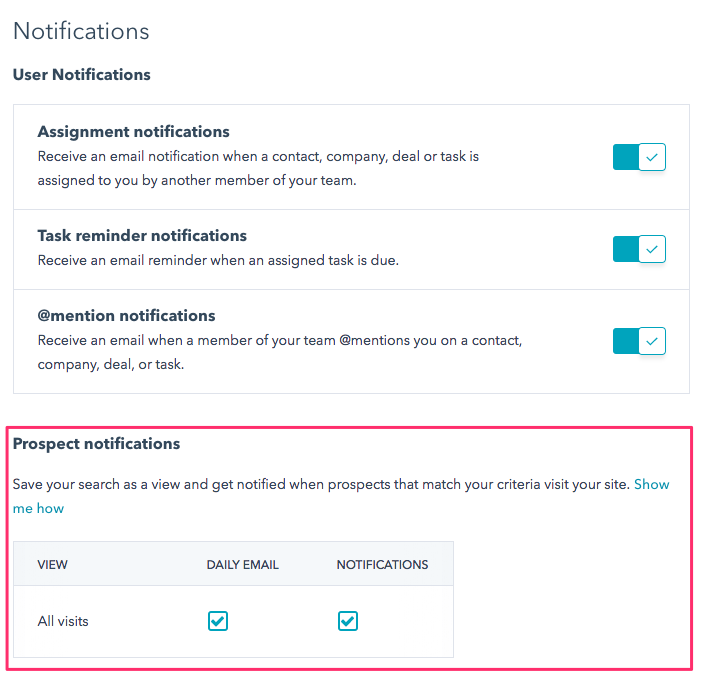Viewport: 706px width, 682px height.
Task: Click the 'Assignment notifications' title text
Action: [x=133, y=132]
